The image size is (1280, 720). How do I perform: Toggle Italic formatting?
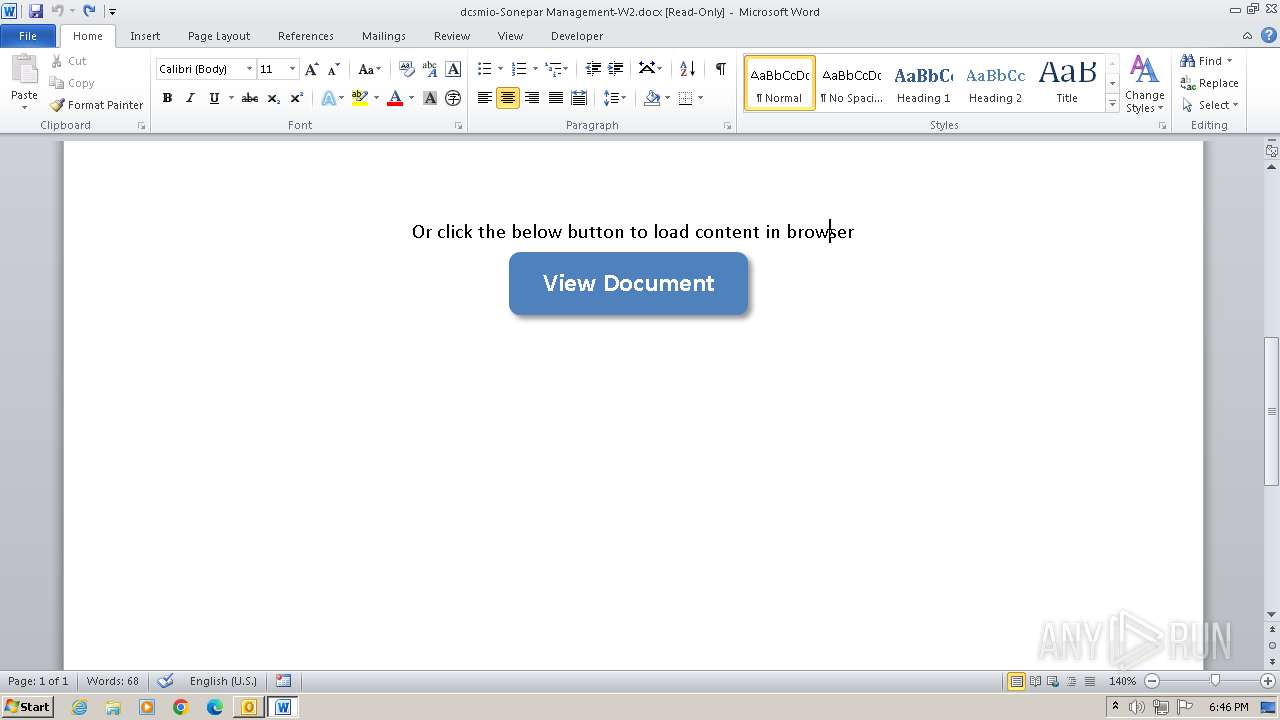[x=190, y=98]
